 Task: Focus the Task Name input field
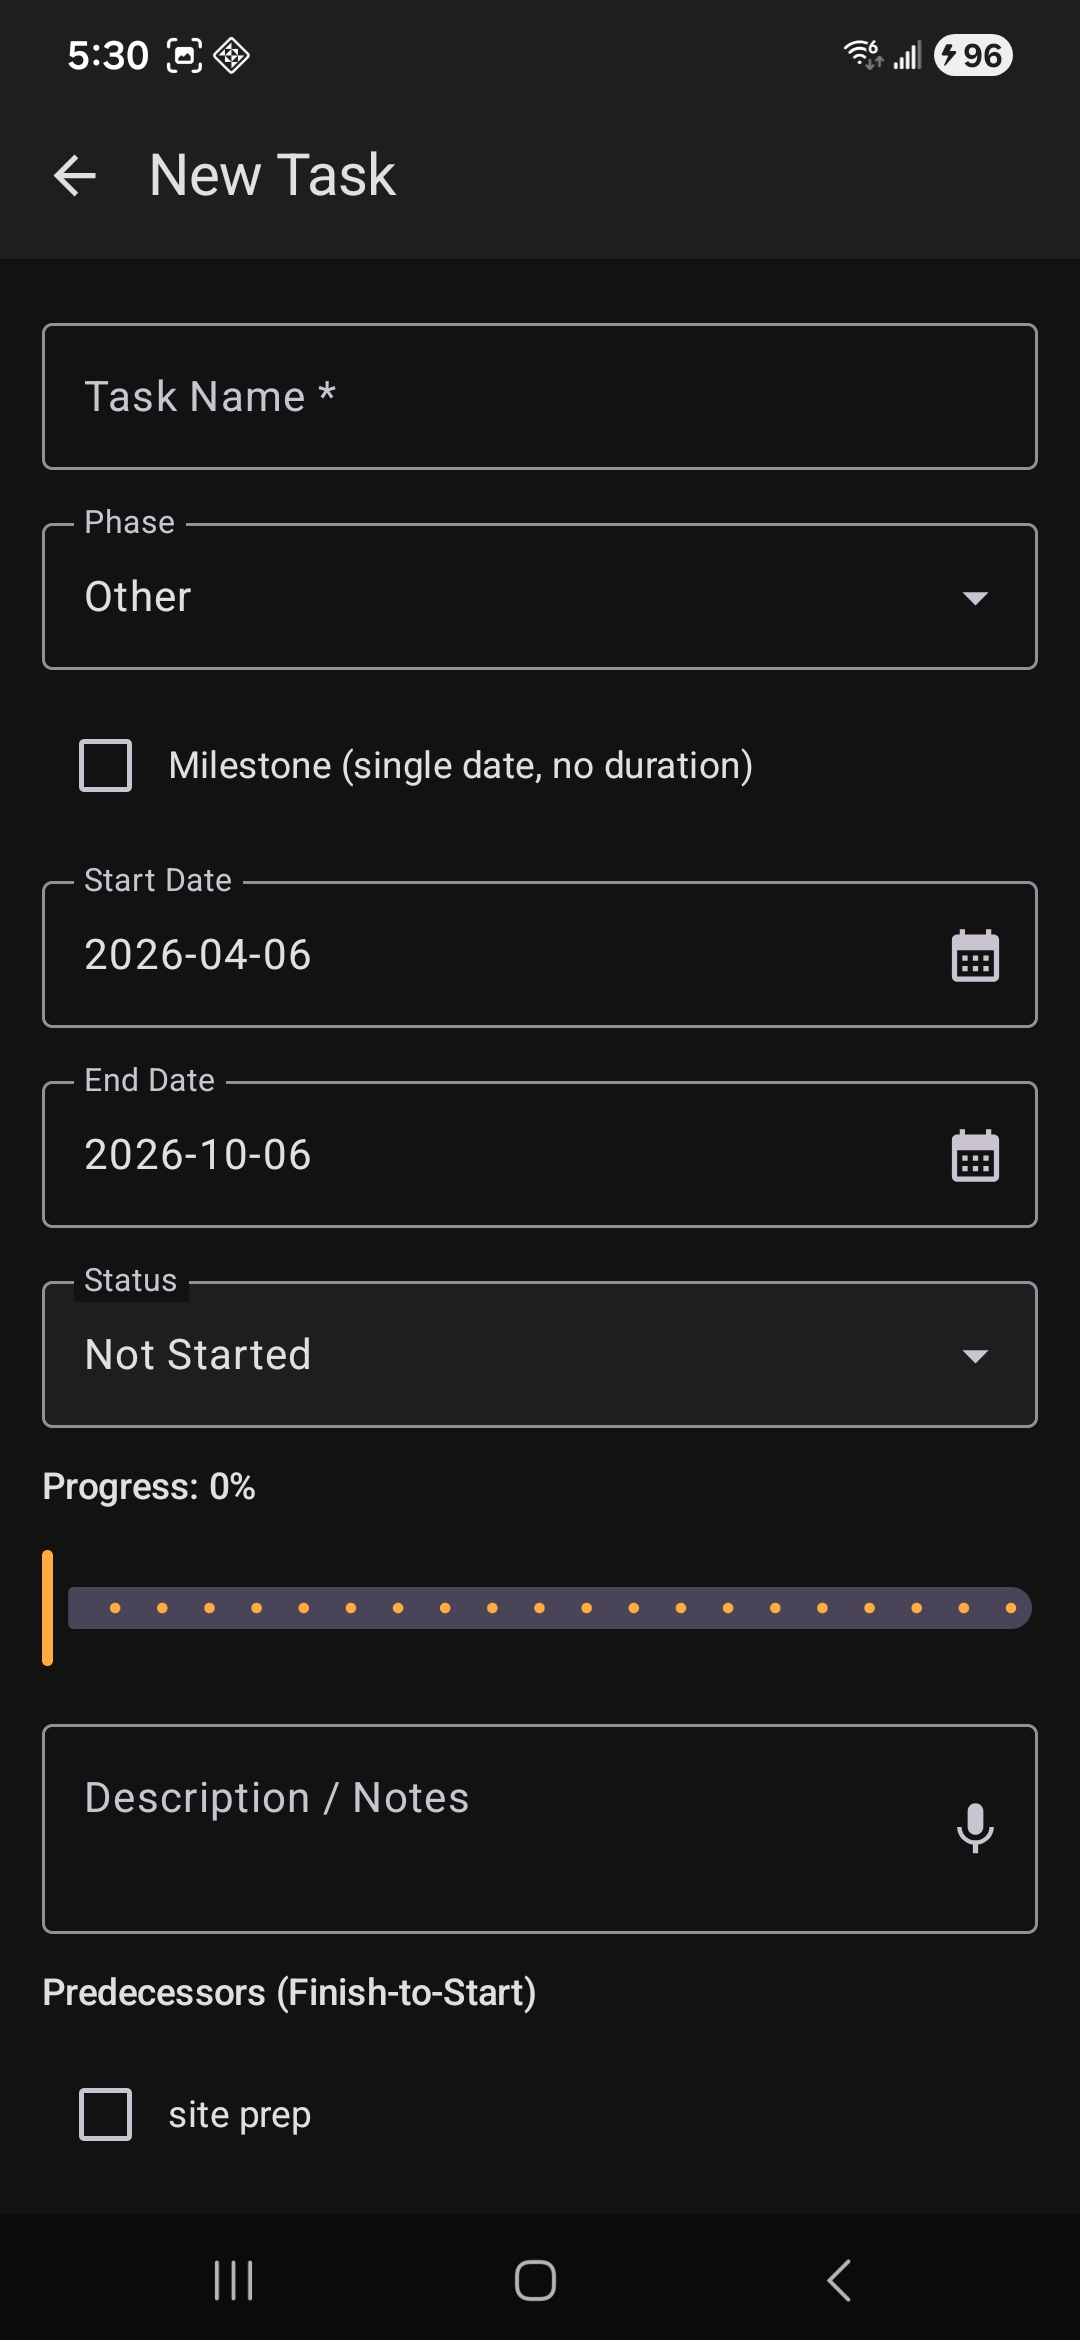click(x=540, y=396)
